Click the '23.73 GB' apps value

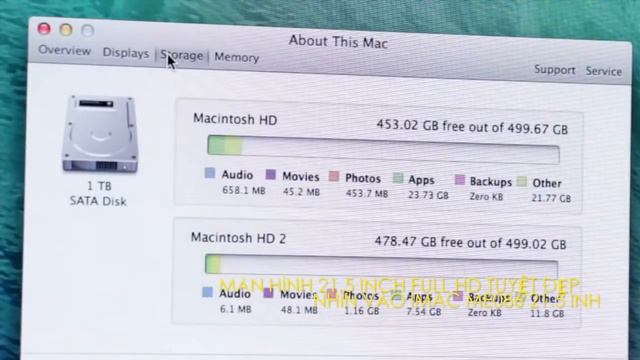428,195
